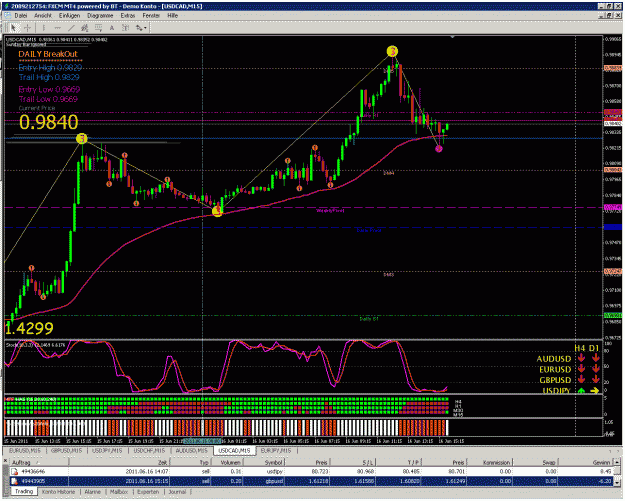Select order row 49443905
The image size is (625, 501).
coord(310,481)
